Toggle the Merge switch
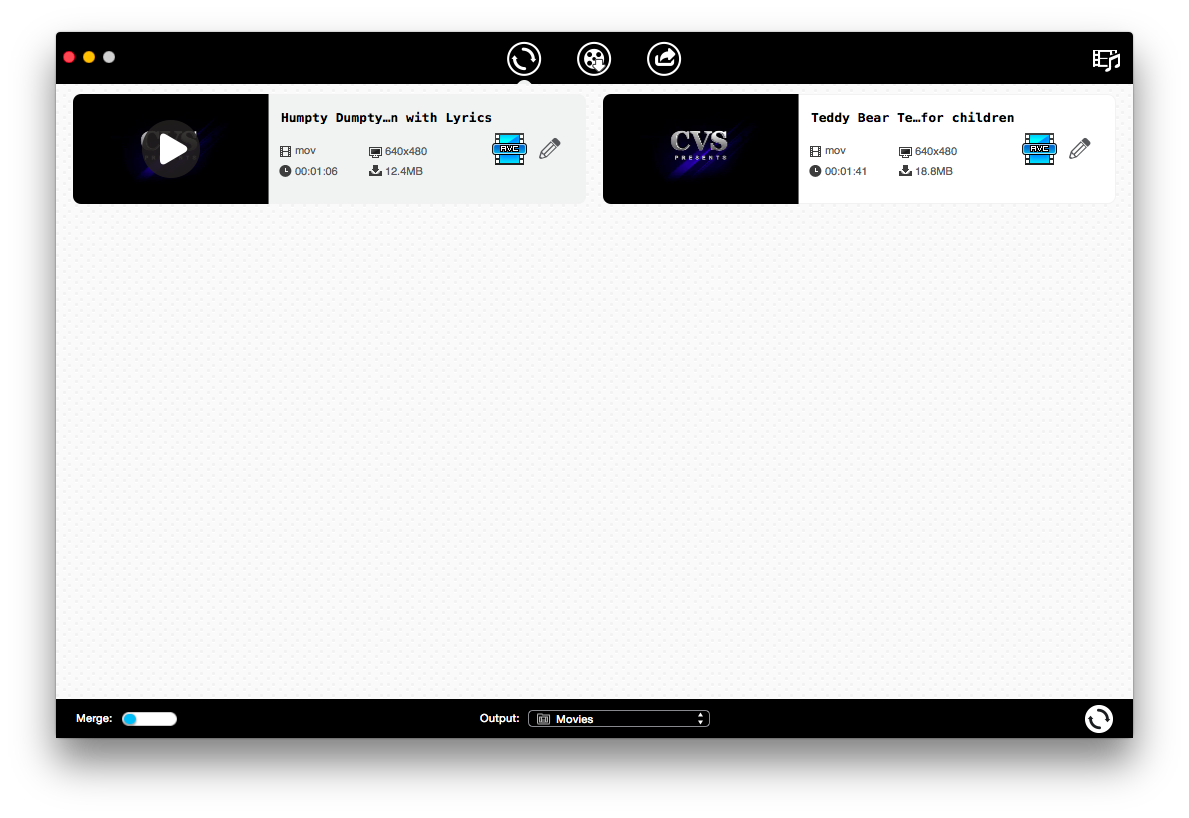The height and width of the screenshot is (818, 1189). (149, 719)
